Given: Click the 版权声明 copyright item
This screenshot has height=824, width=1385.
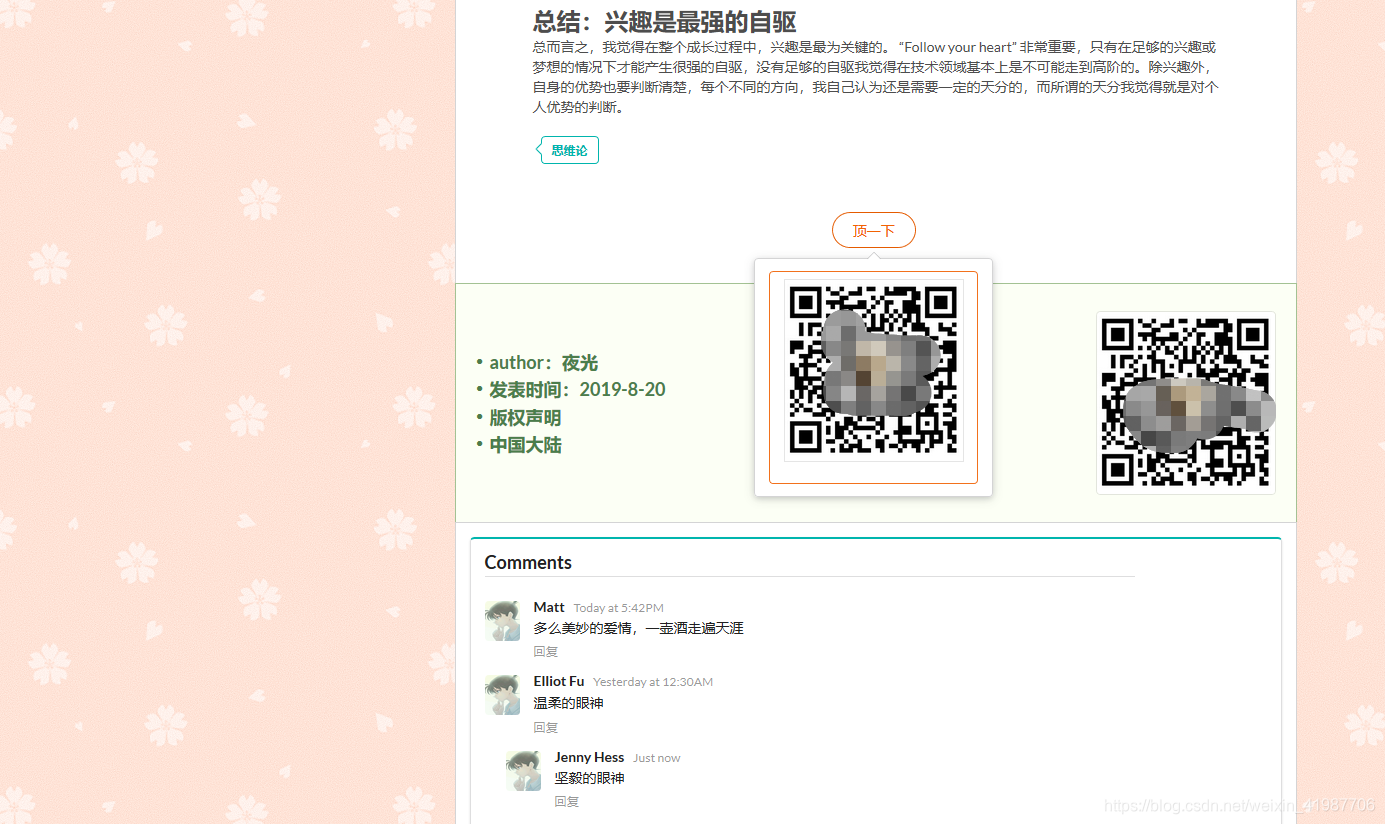Looking at the screenshot, I should (x=525, y=418).
